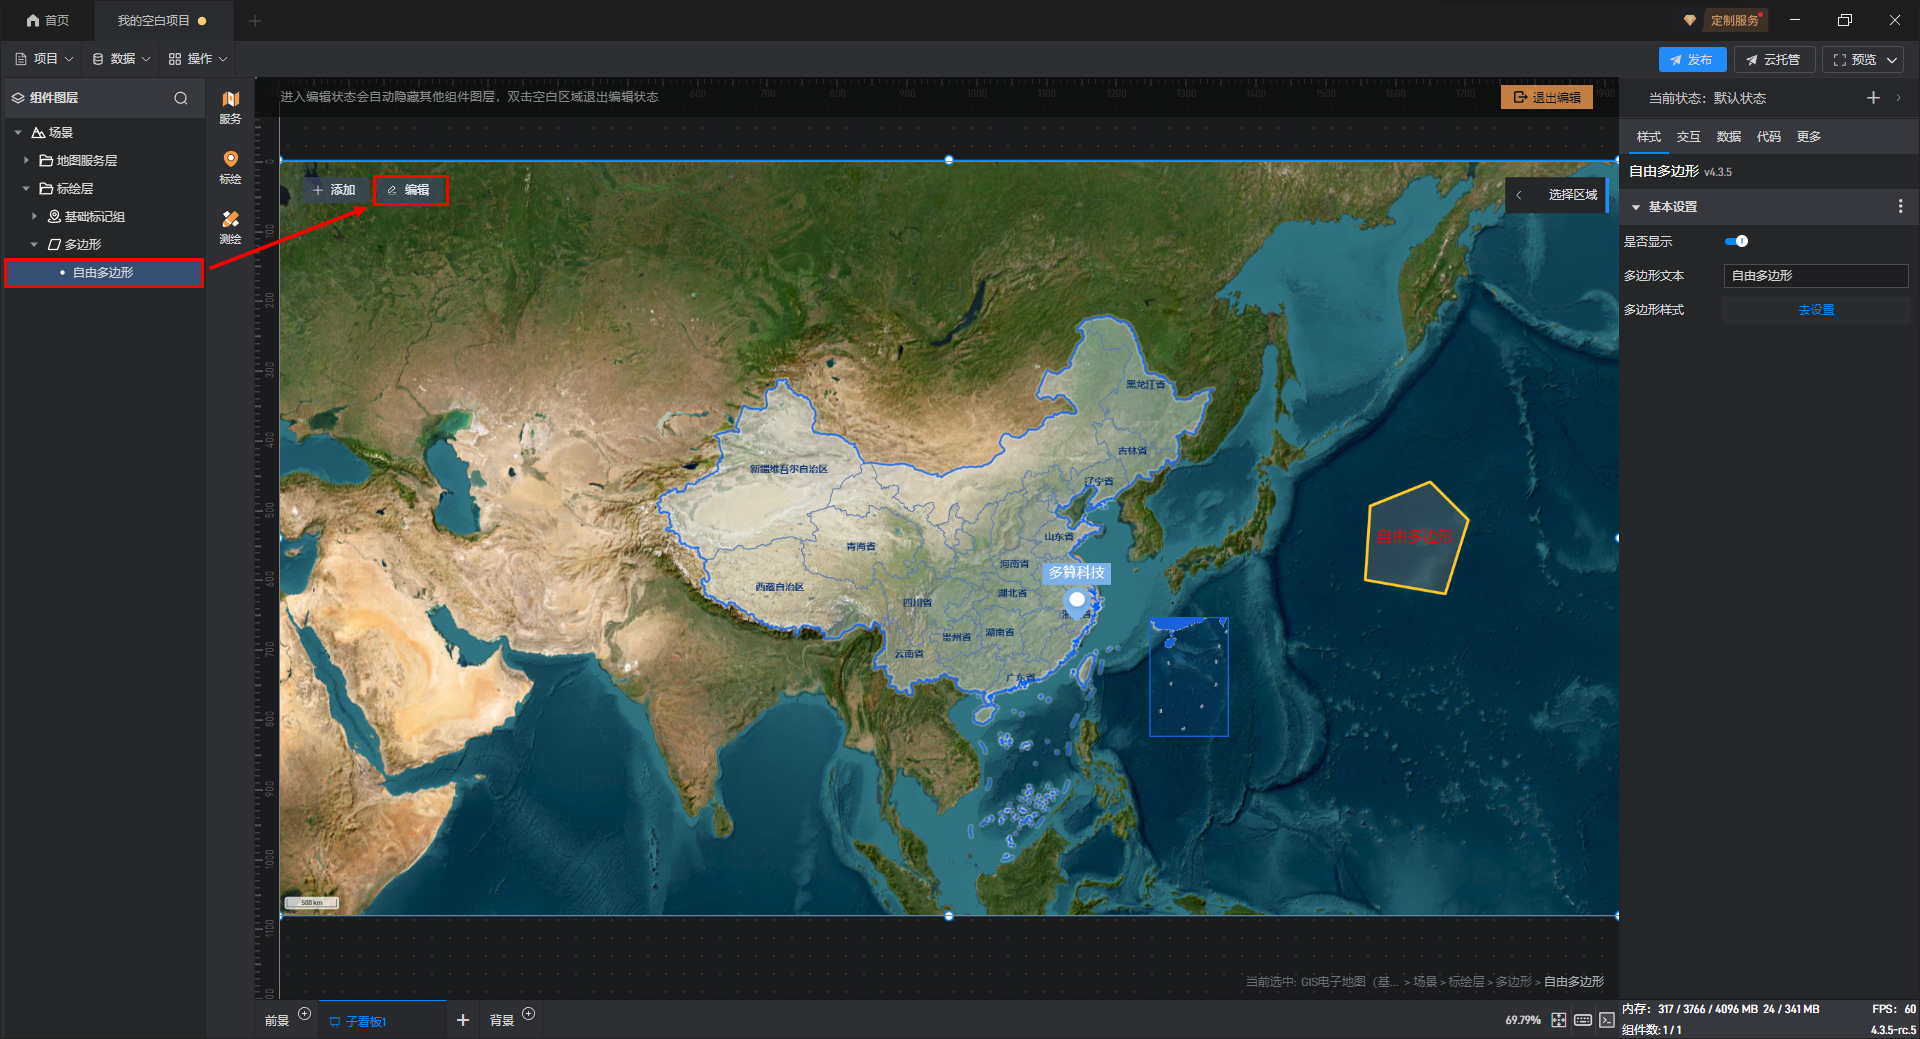The height and width of the screenshot is (1039, 1920).
Task: Click the 组件图层 layers icon
Action: pyautogui.click(x=18, y=98)
